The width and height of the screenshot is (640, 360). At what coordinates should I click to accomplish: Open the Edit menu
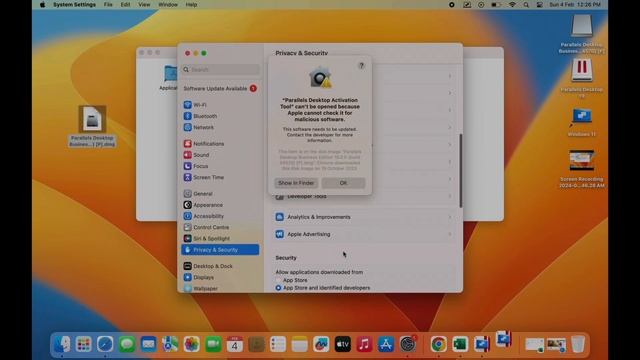tap(125, 4)
